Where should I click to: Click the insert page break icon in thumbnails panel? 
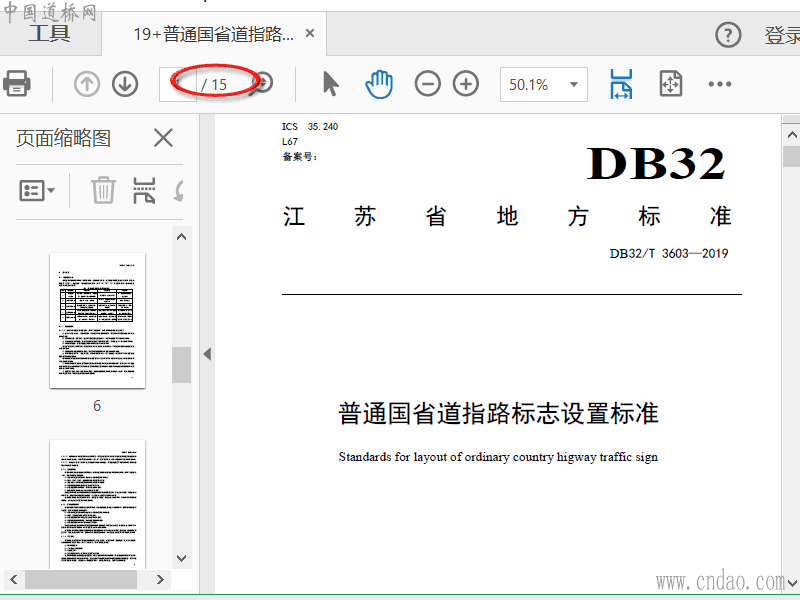pos(144,190)
